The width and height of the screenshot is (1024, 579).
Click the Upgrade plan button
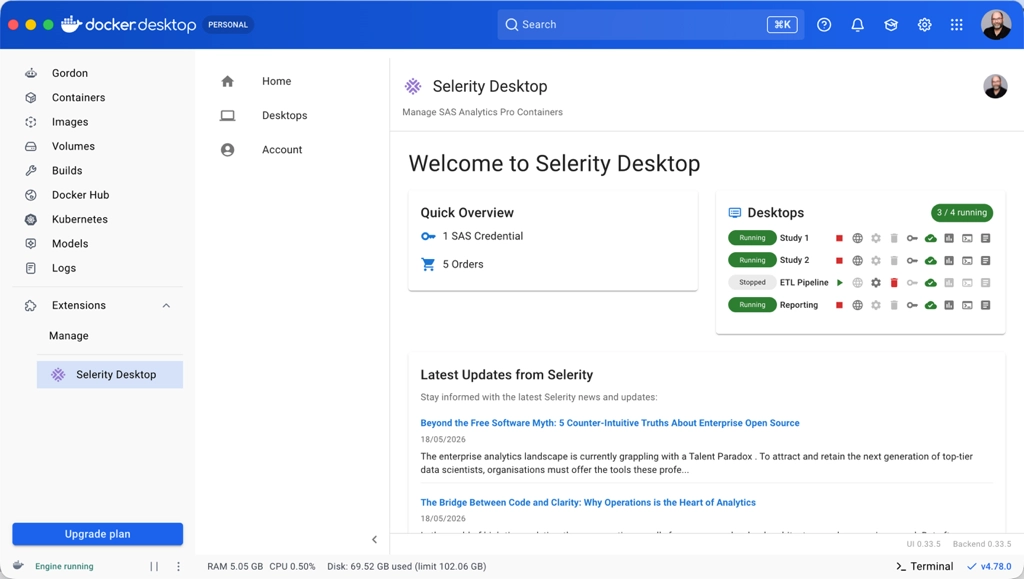(97, 534)
